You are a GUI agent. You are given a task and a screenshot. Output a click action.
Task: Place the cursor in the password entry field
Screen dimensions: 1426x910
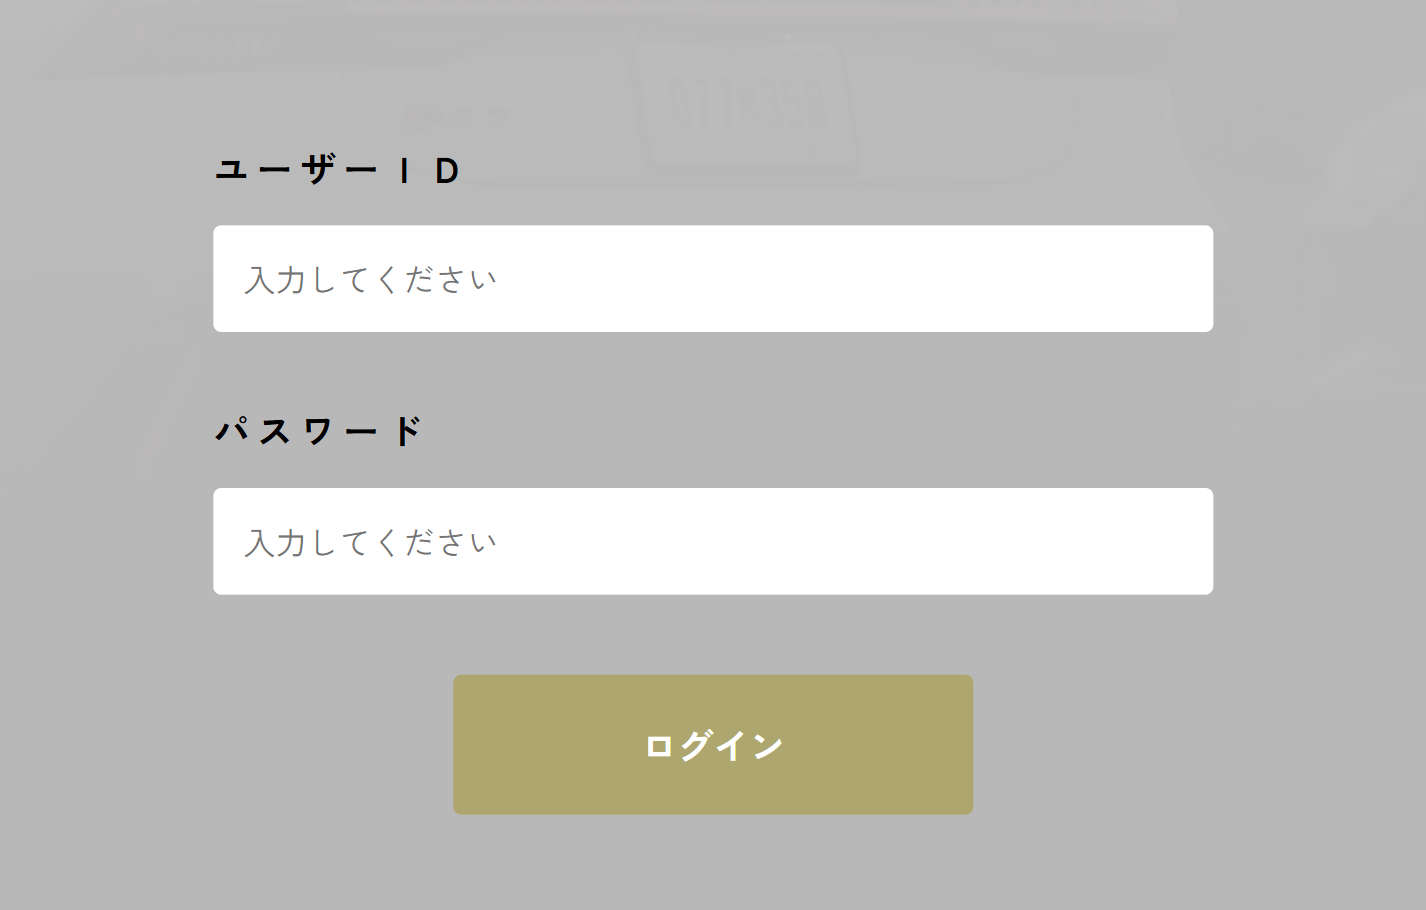(x=712, y=541)
